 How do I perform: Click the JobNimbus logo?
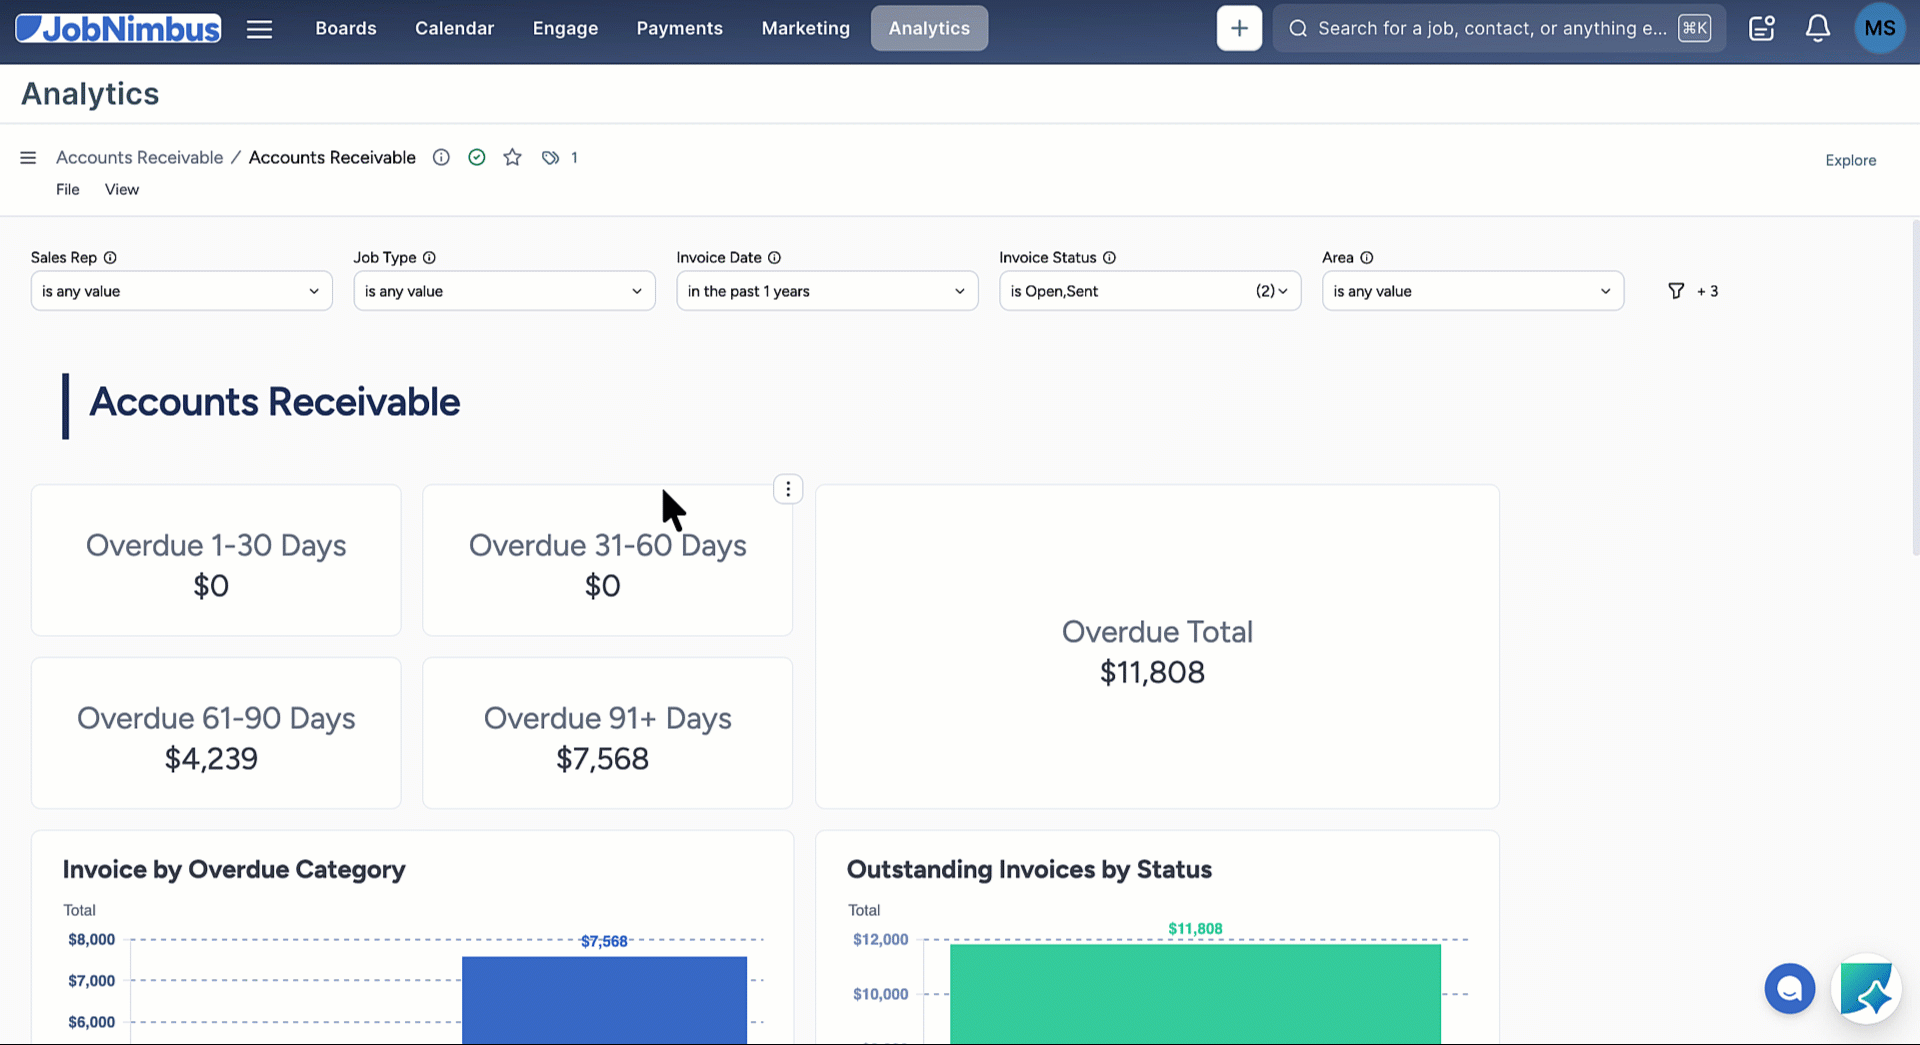118,28
